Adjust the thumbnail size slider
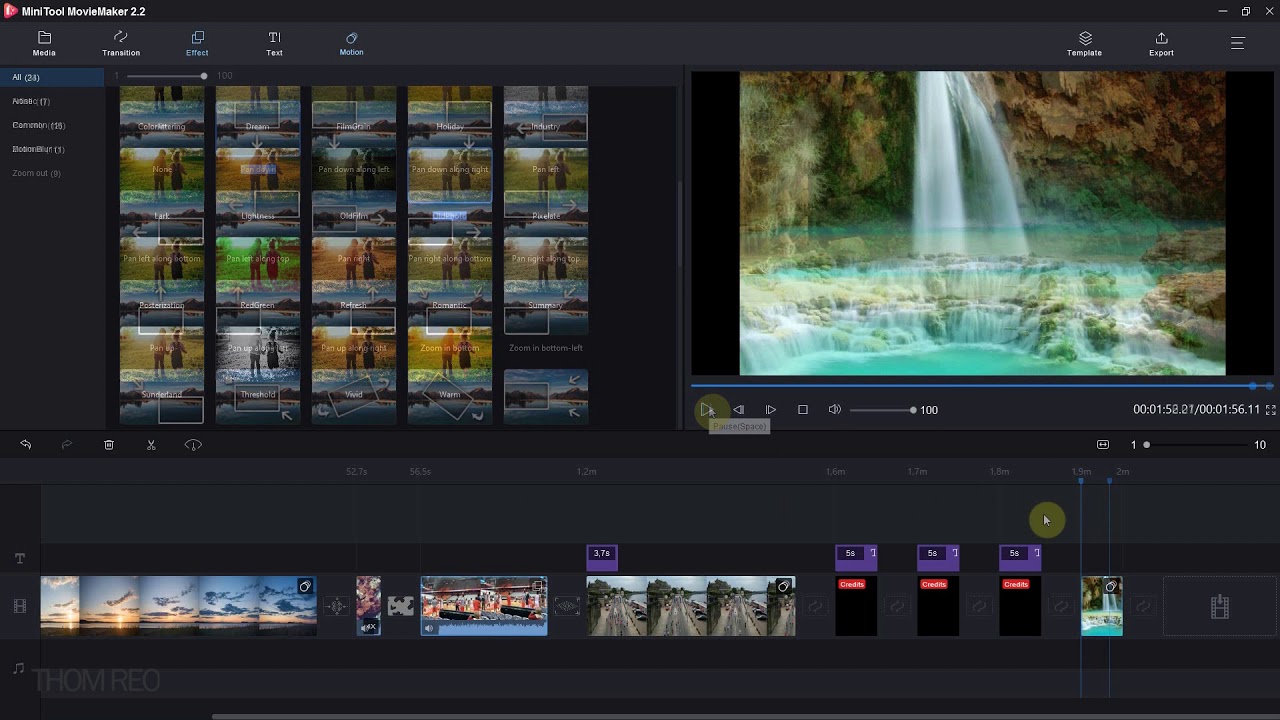This screenshot has height=720, width=1280. [165, 76]
